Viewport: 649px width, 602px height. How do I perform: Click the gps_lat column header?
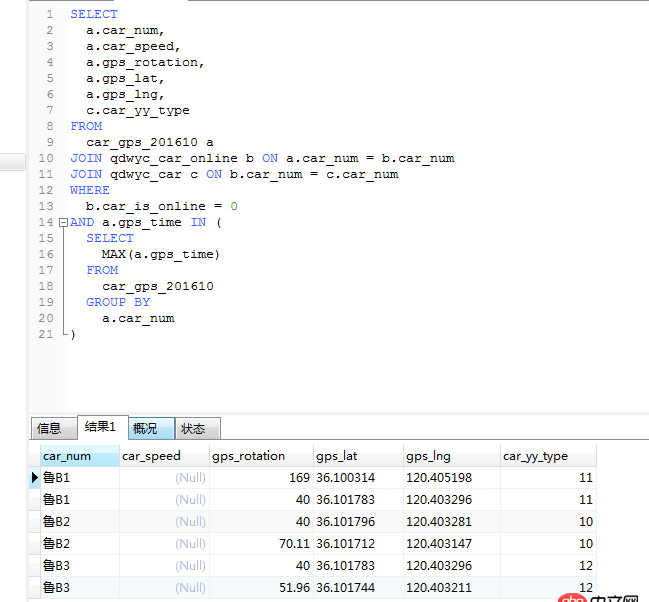pyautogui.click(x=358, y=456)
